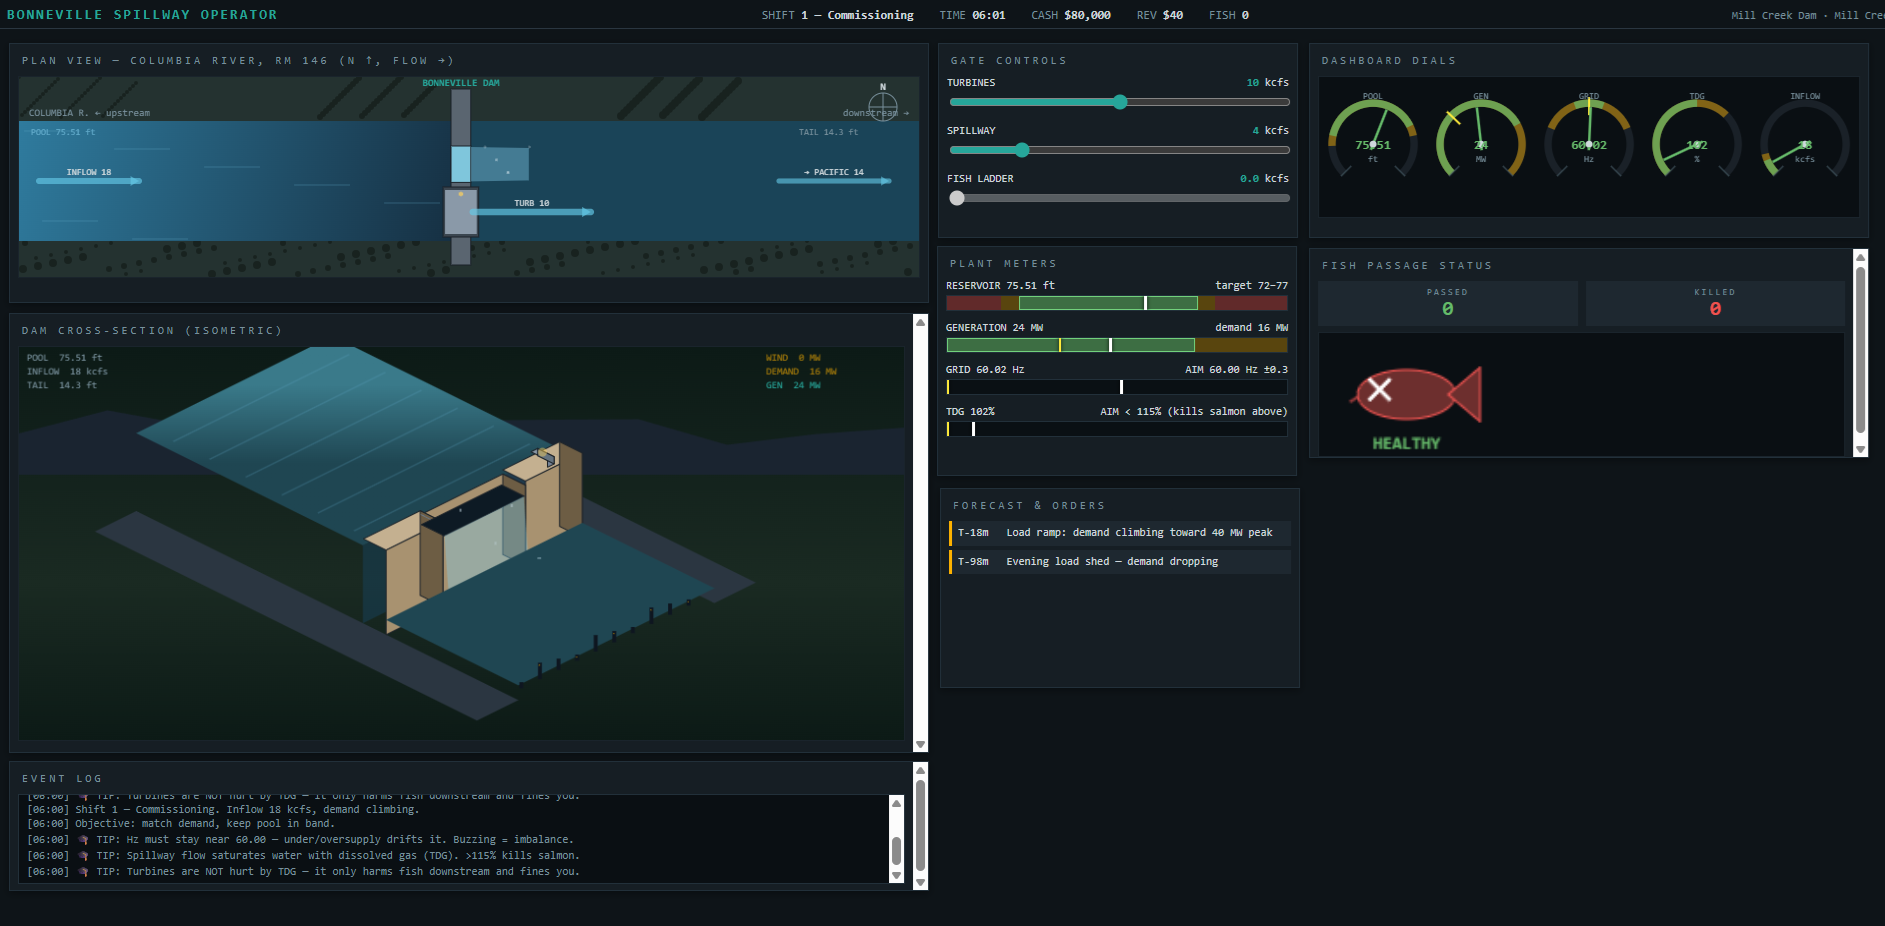Click 'WIND 0 MW' in cross-section view
Image resolution: width=1885 pixels, height=926 pixels.
(x=793, y=358)
